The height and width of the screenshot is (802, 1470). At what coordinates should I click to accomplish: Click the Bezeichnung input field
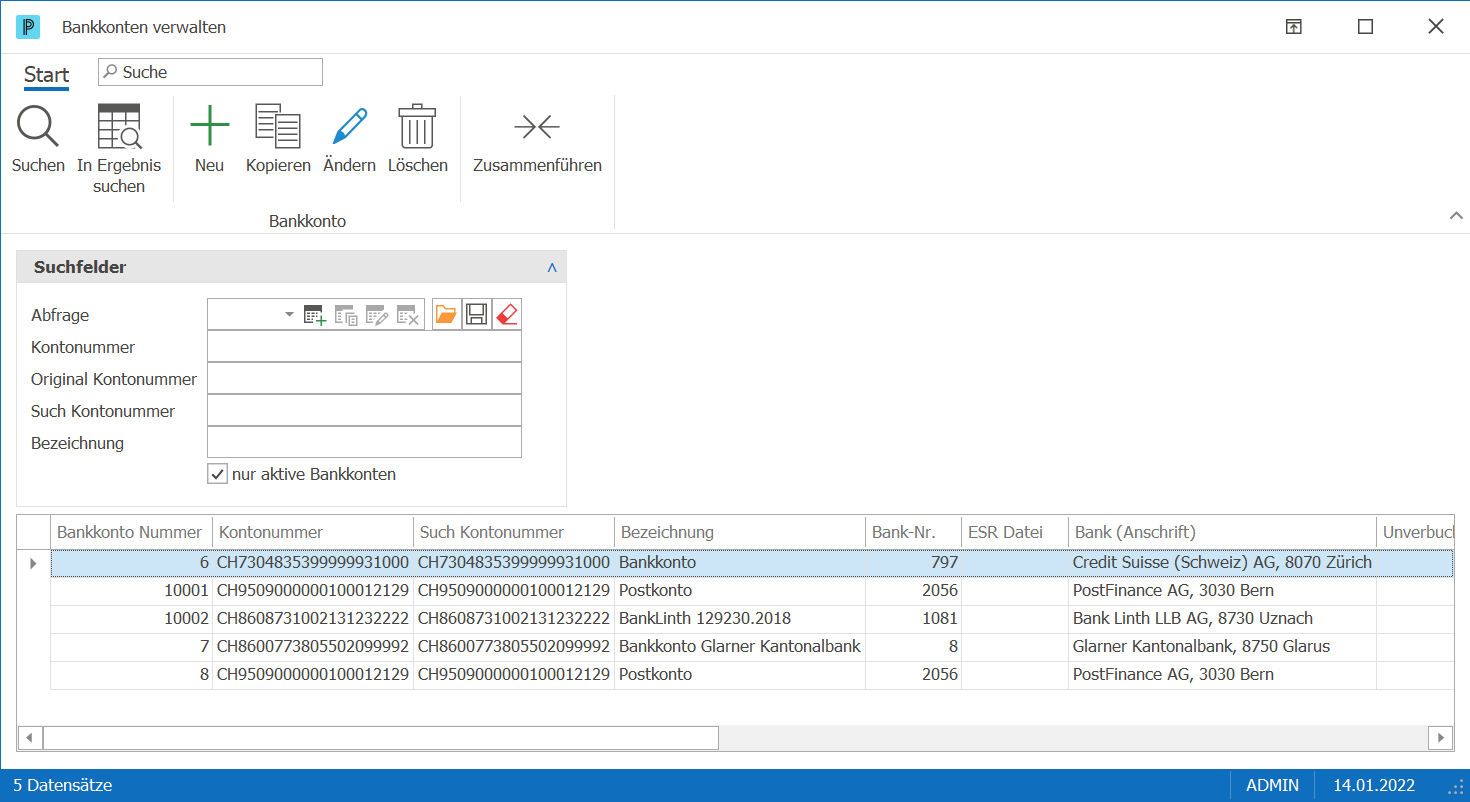[364, 443]
